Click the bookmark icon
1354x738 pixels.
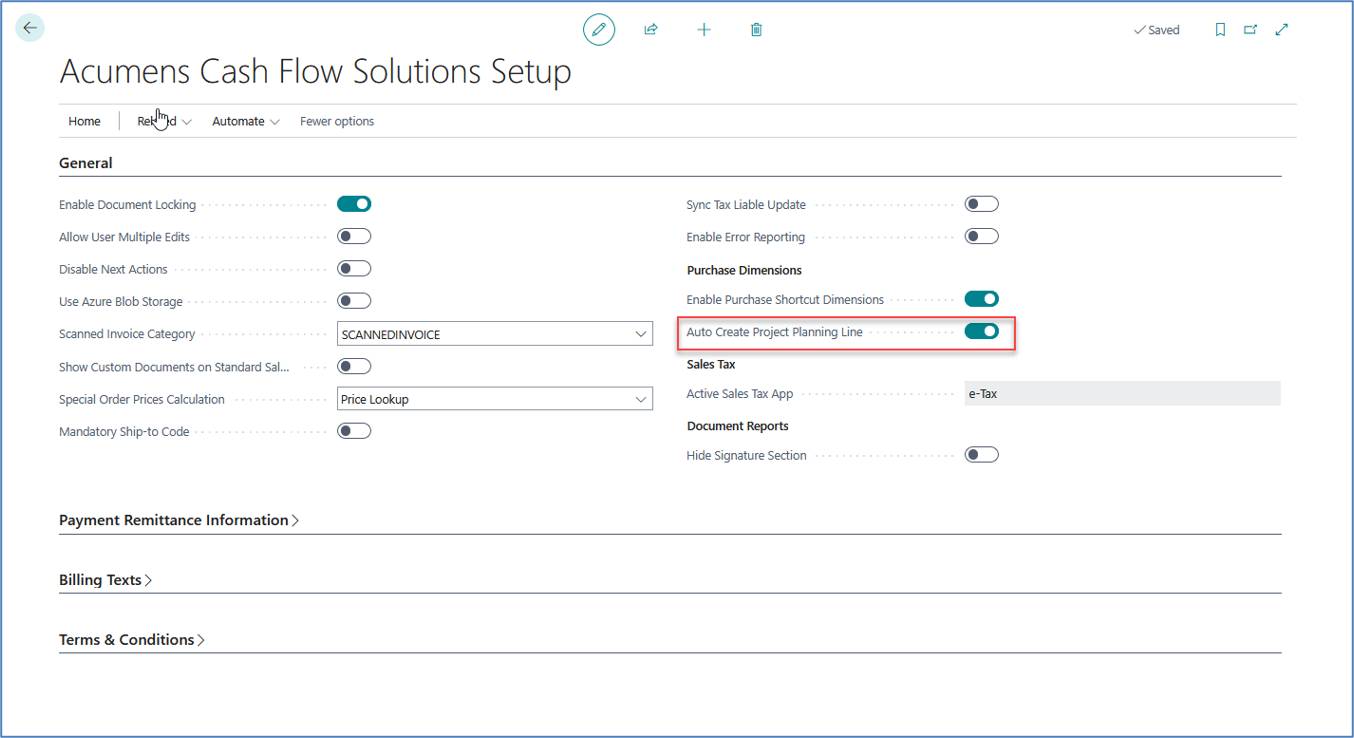pyautogui.click(x=1220, y=30)
